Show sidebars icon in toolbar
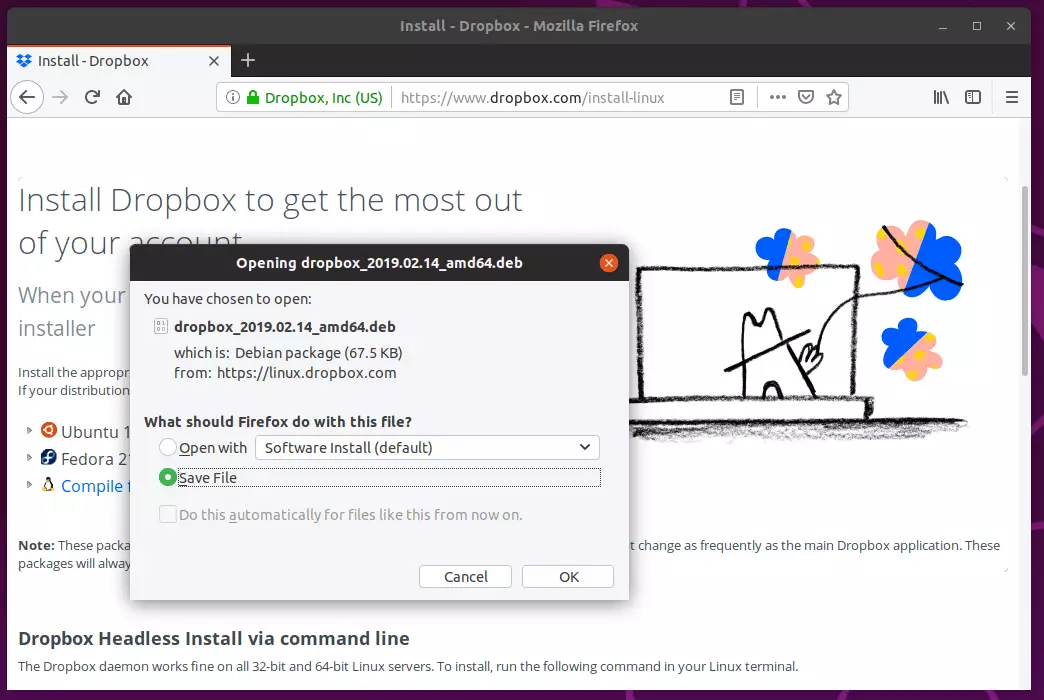The height and width of the screenshot is (700, 1044). [973, 97]
